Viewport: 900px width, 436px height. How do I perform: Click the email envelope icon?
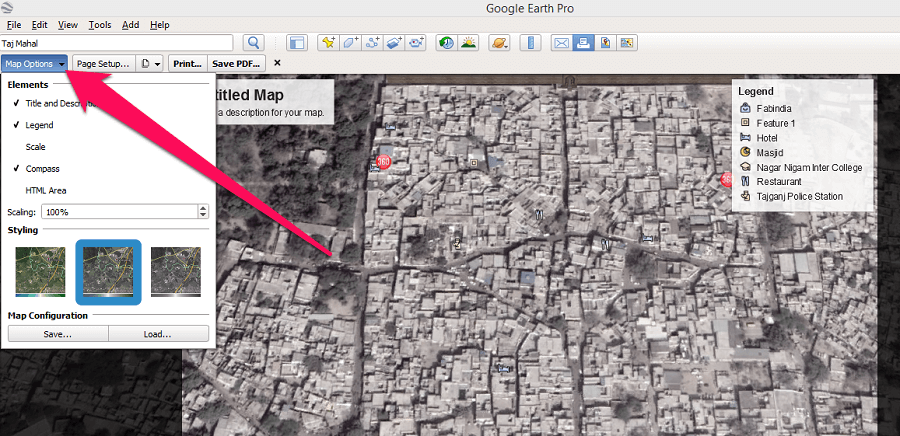(x=561, y=43)
